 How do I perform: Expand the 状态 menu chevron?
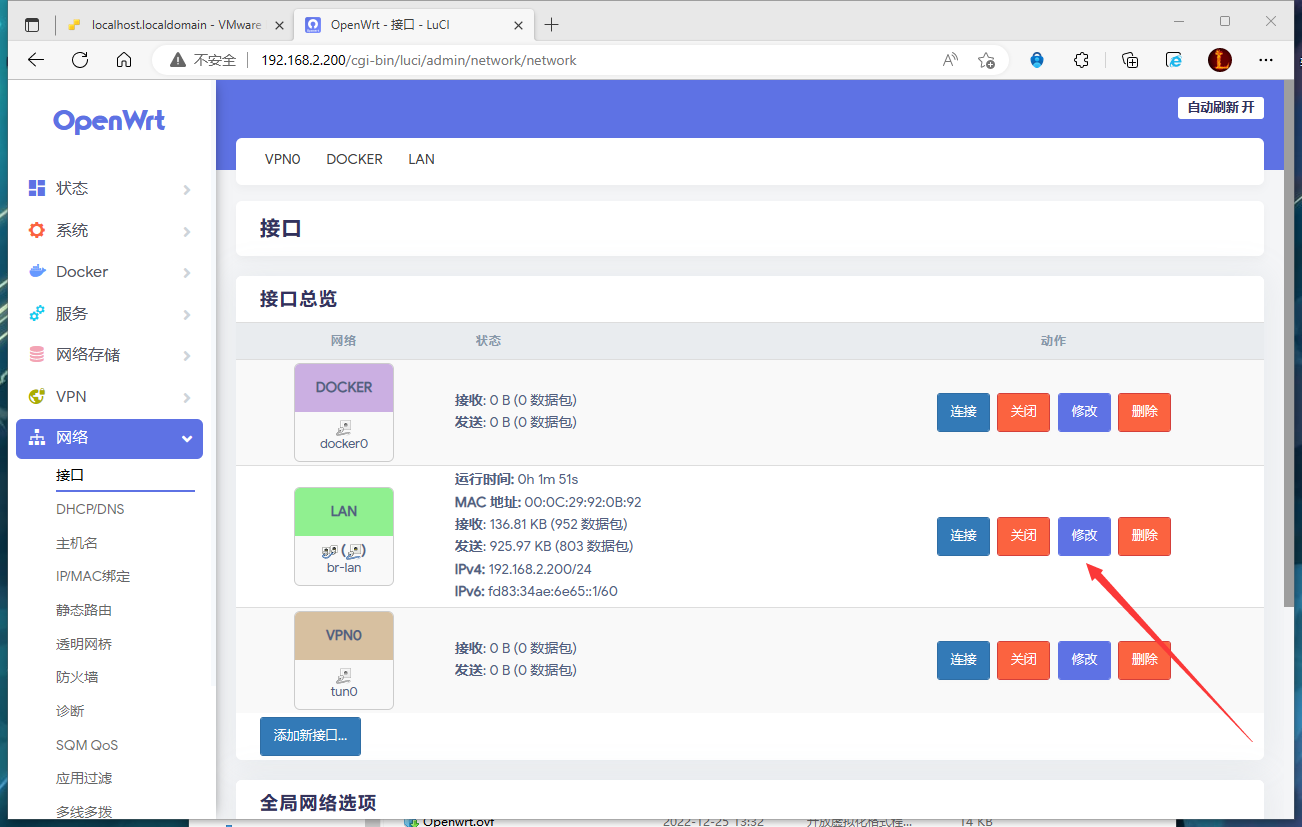187,189
